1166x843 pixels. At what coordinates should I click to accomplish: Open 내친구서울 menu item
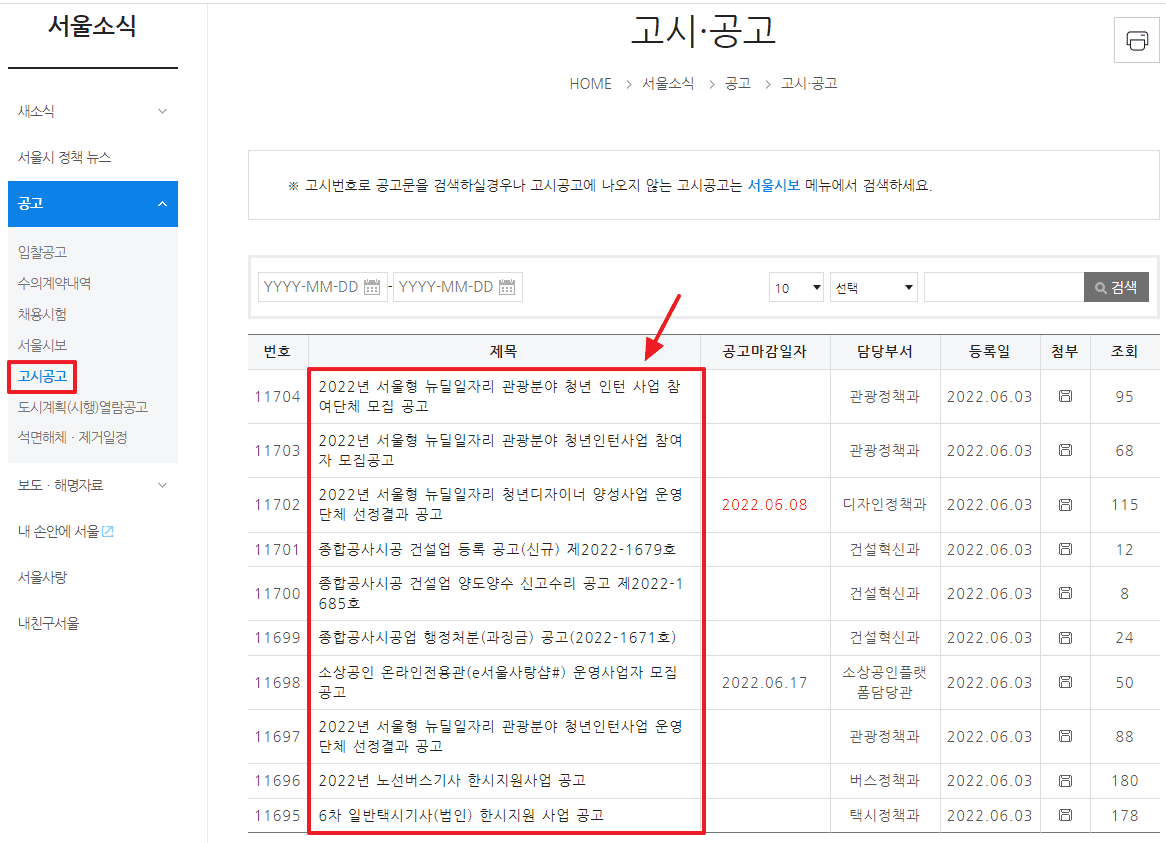(48, 624)
